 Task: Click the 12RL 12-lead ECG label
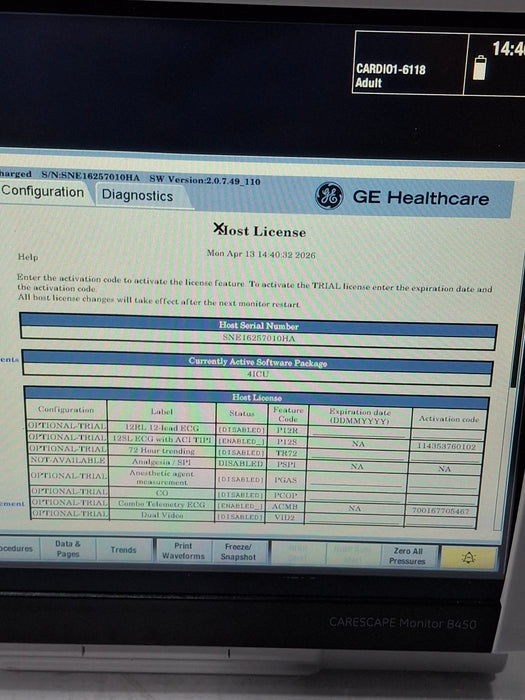tap(162, 428)
